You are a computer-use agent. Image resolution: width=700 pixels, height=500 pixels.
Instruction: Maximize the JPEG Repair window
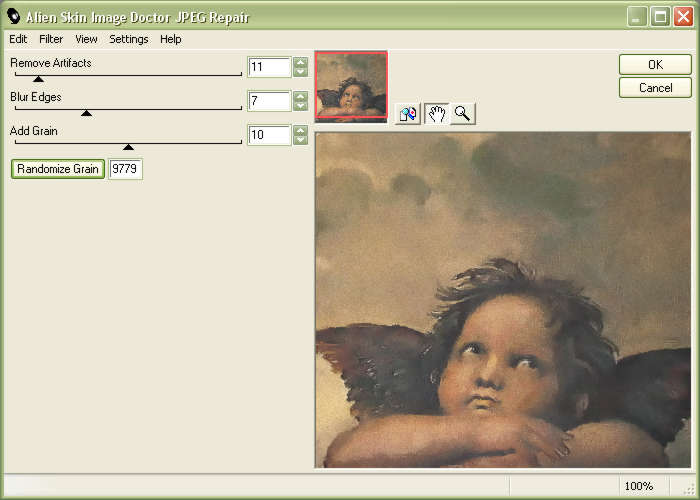click(660, 17)
